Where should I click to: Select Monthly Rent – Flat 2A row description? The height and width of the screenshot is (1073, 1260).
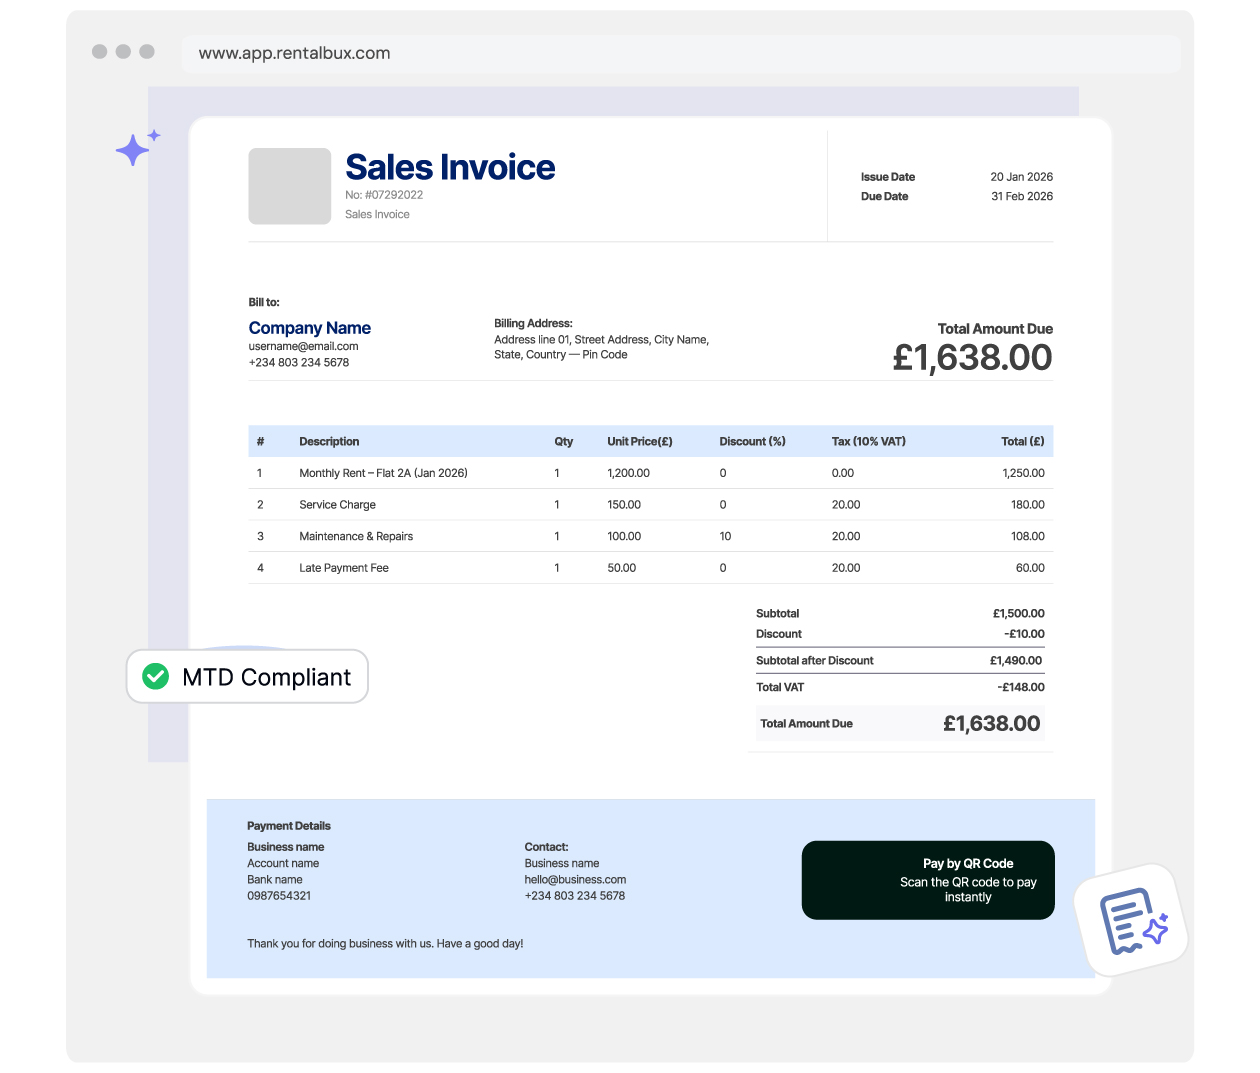tap(383, 473)
